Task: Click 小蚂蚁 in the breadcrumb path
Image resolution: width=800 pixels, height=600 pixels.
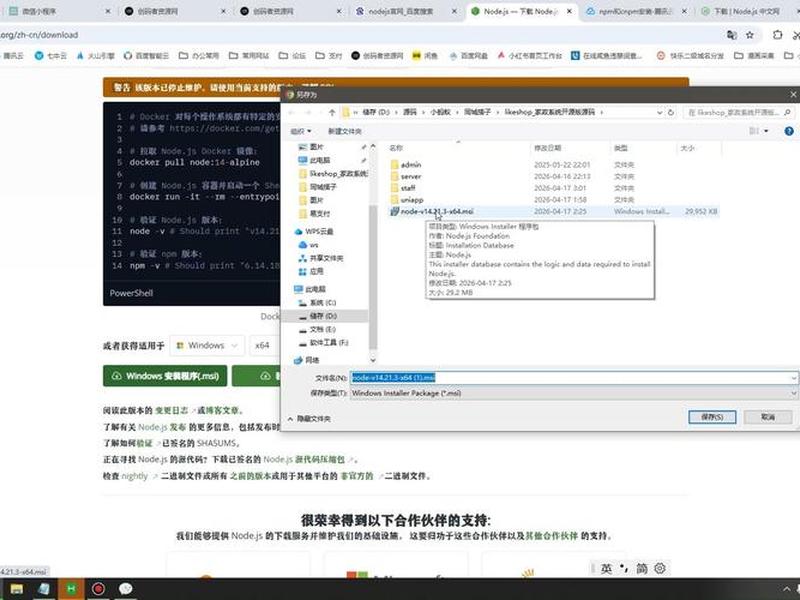Action: pyautogui.click(x=441, y=112)
